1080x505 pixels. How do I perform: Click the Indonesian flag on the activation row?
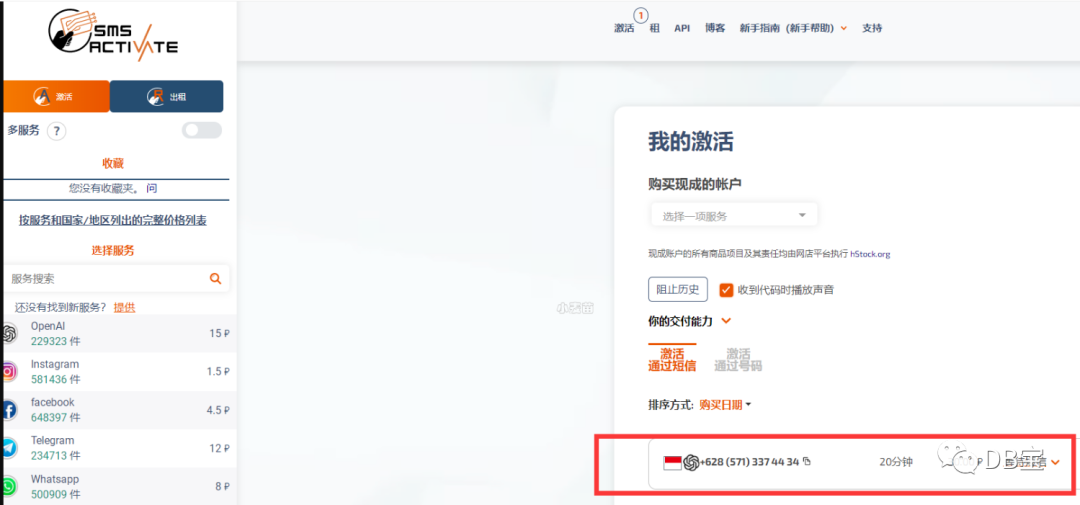(672, 462)
